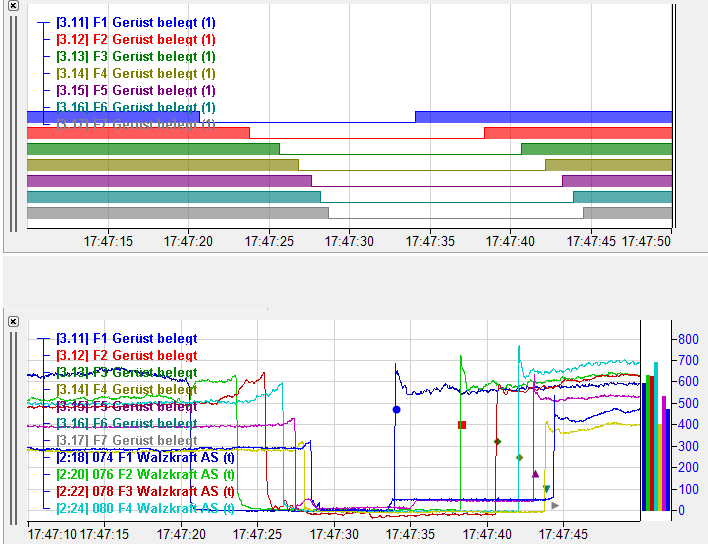The image size is (708, 544).
Task: Click the 800 value on the Y axis
Action: (687, 339)
